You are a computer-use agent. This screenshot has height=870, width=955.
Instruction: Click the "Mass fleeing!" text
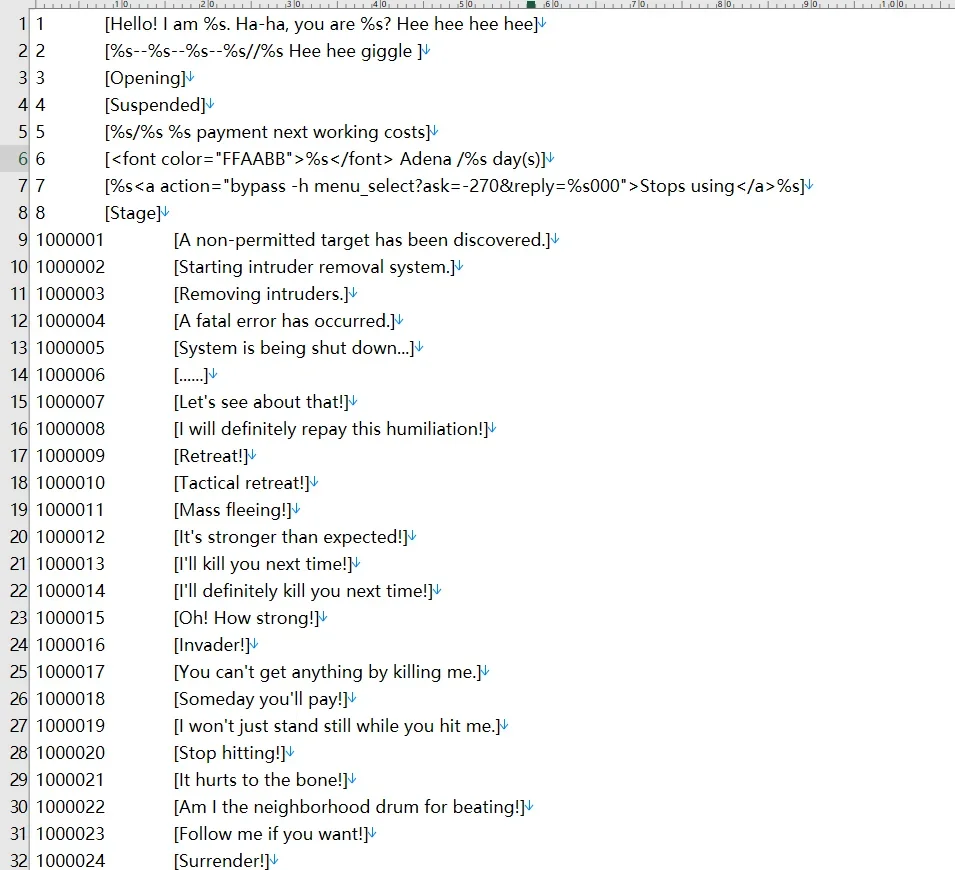(233, 510)
